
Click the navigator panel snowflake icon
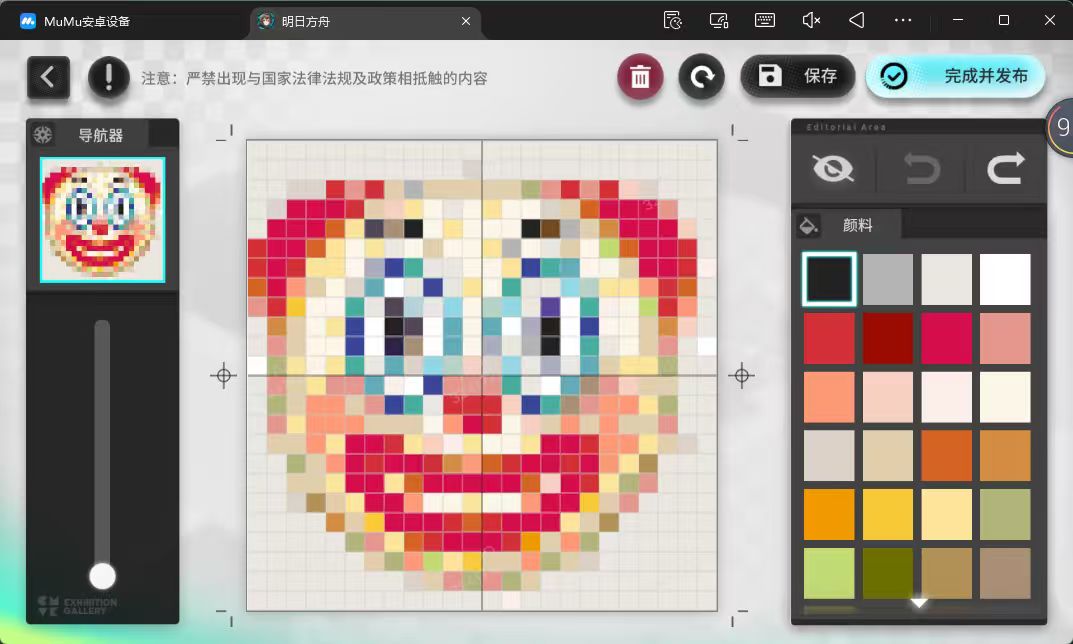click(43, 134)
